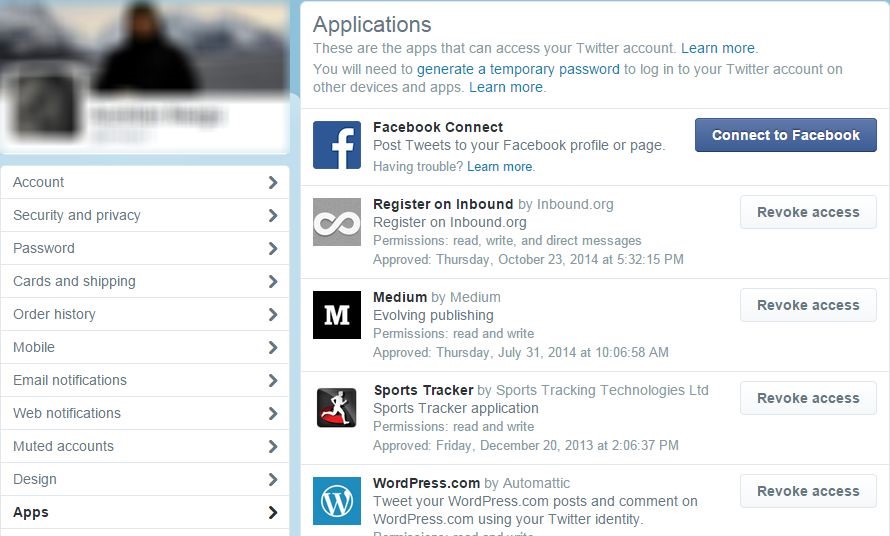890x536 pixels.
Task: Expand the Account row chevron arrow
Action: pos(273,182)
